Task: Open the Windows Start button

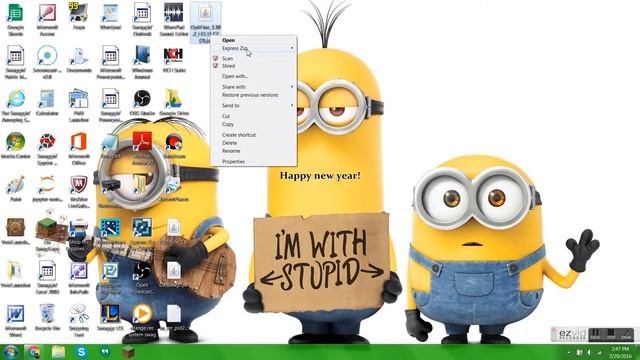Action: pyautogui.click(x=10, y=352)
